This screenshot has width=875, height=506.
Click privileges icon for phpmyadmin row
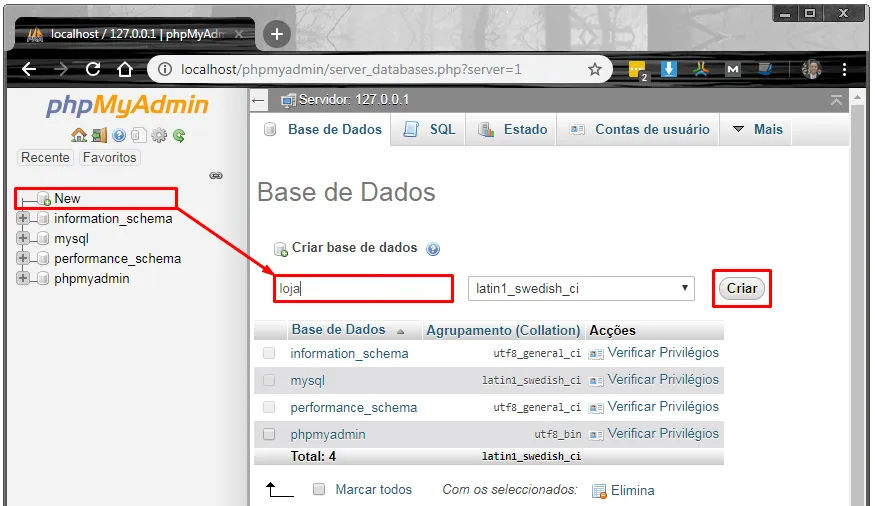pyautogui.click(x=596, y=435)
